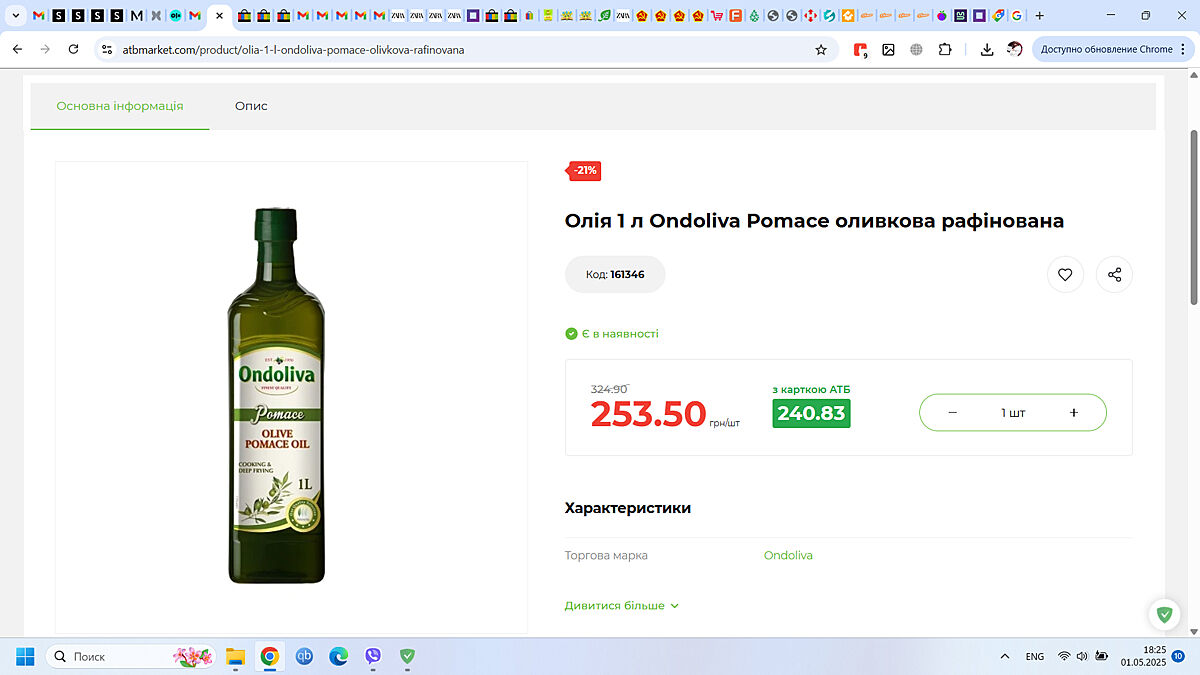Open File Explorer in the taskbar

pos(235,656)
